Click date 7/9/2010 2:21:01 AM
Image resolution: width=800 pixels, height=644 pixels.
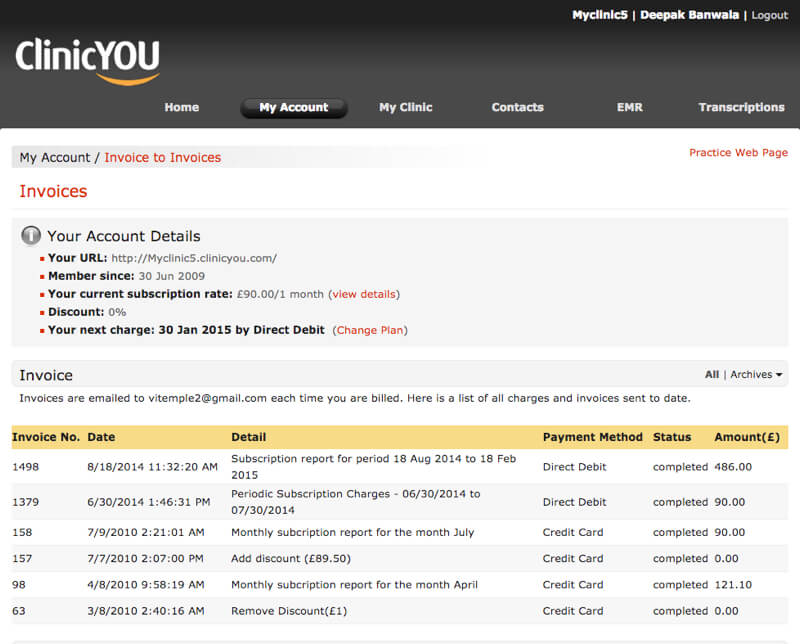[x=146, y=532]
